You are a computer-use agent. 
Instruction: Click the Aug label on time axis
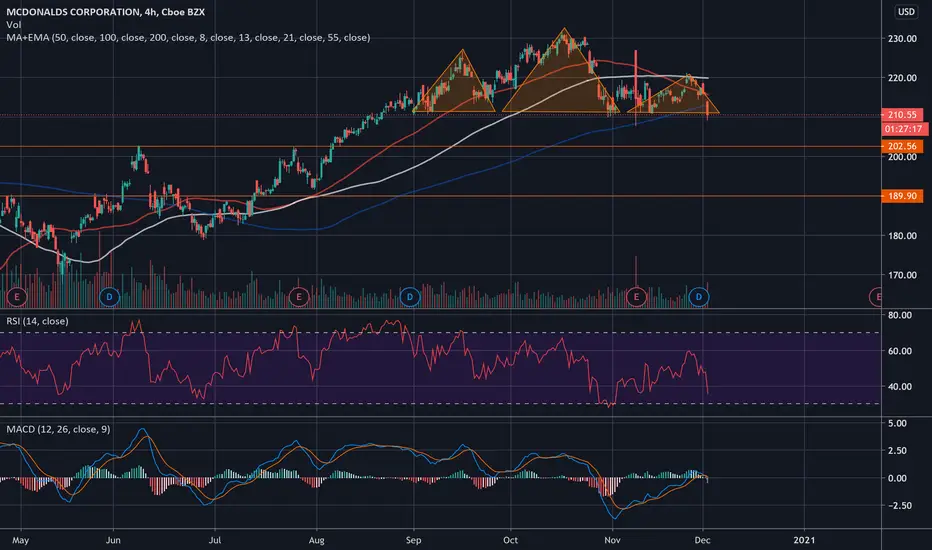(317, 540)
